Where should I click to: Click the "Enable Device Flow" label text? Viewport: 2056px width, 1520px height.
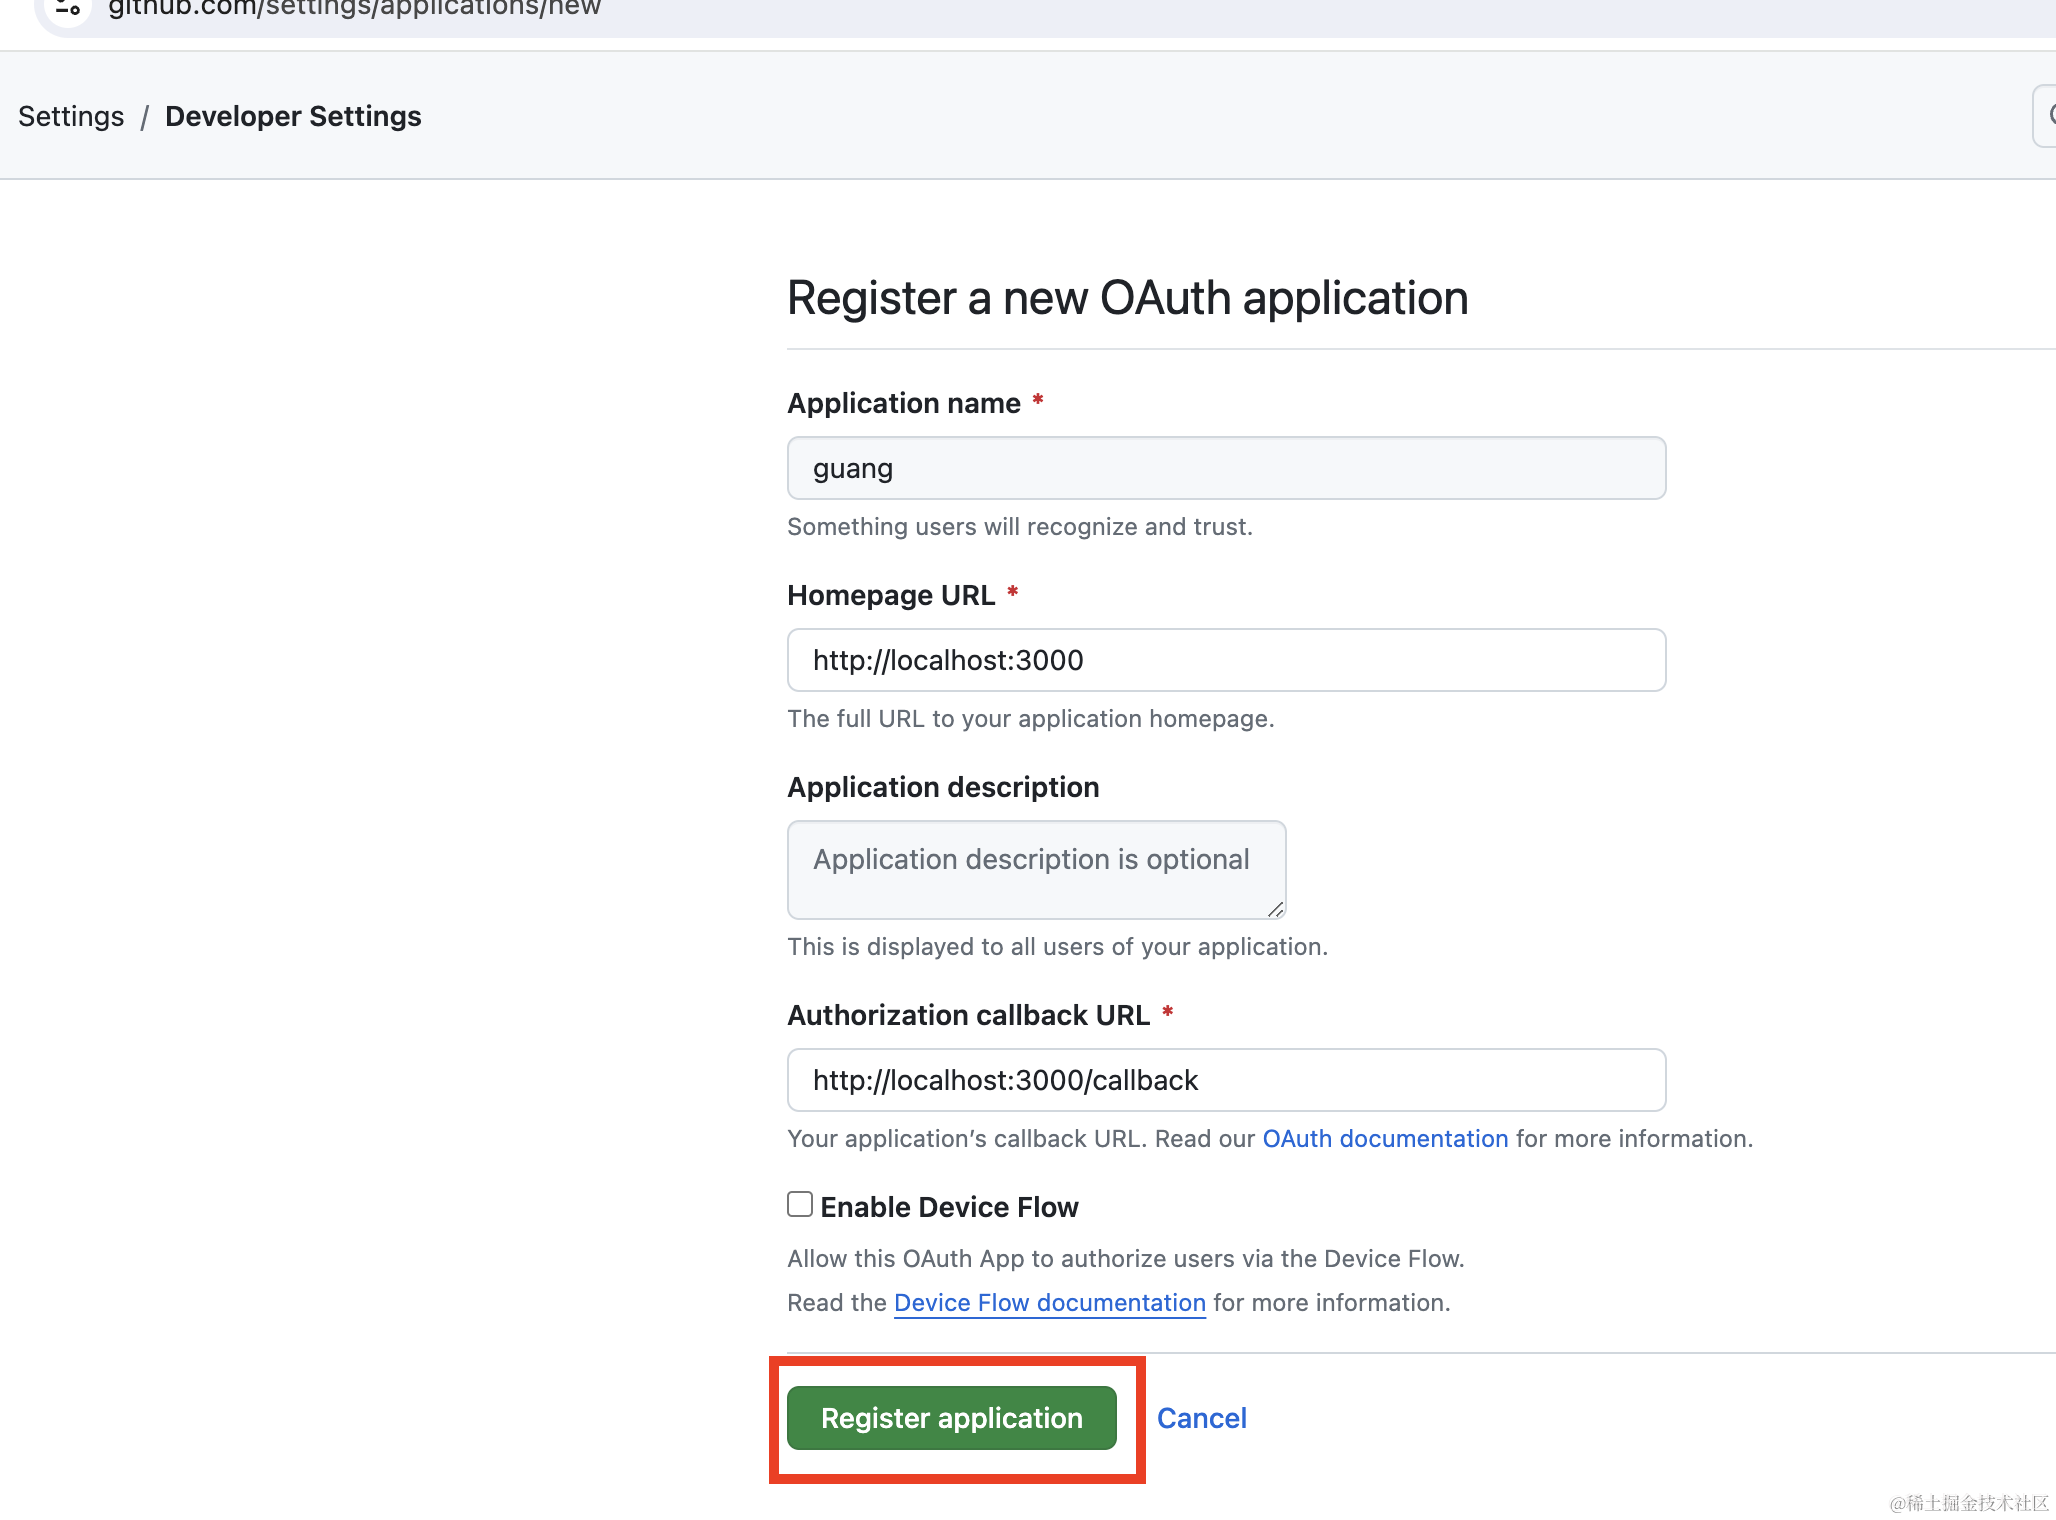click(x=949, y=1208)
